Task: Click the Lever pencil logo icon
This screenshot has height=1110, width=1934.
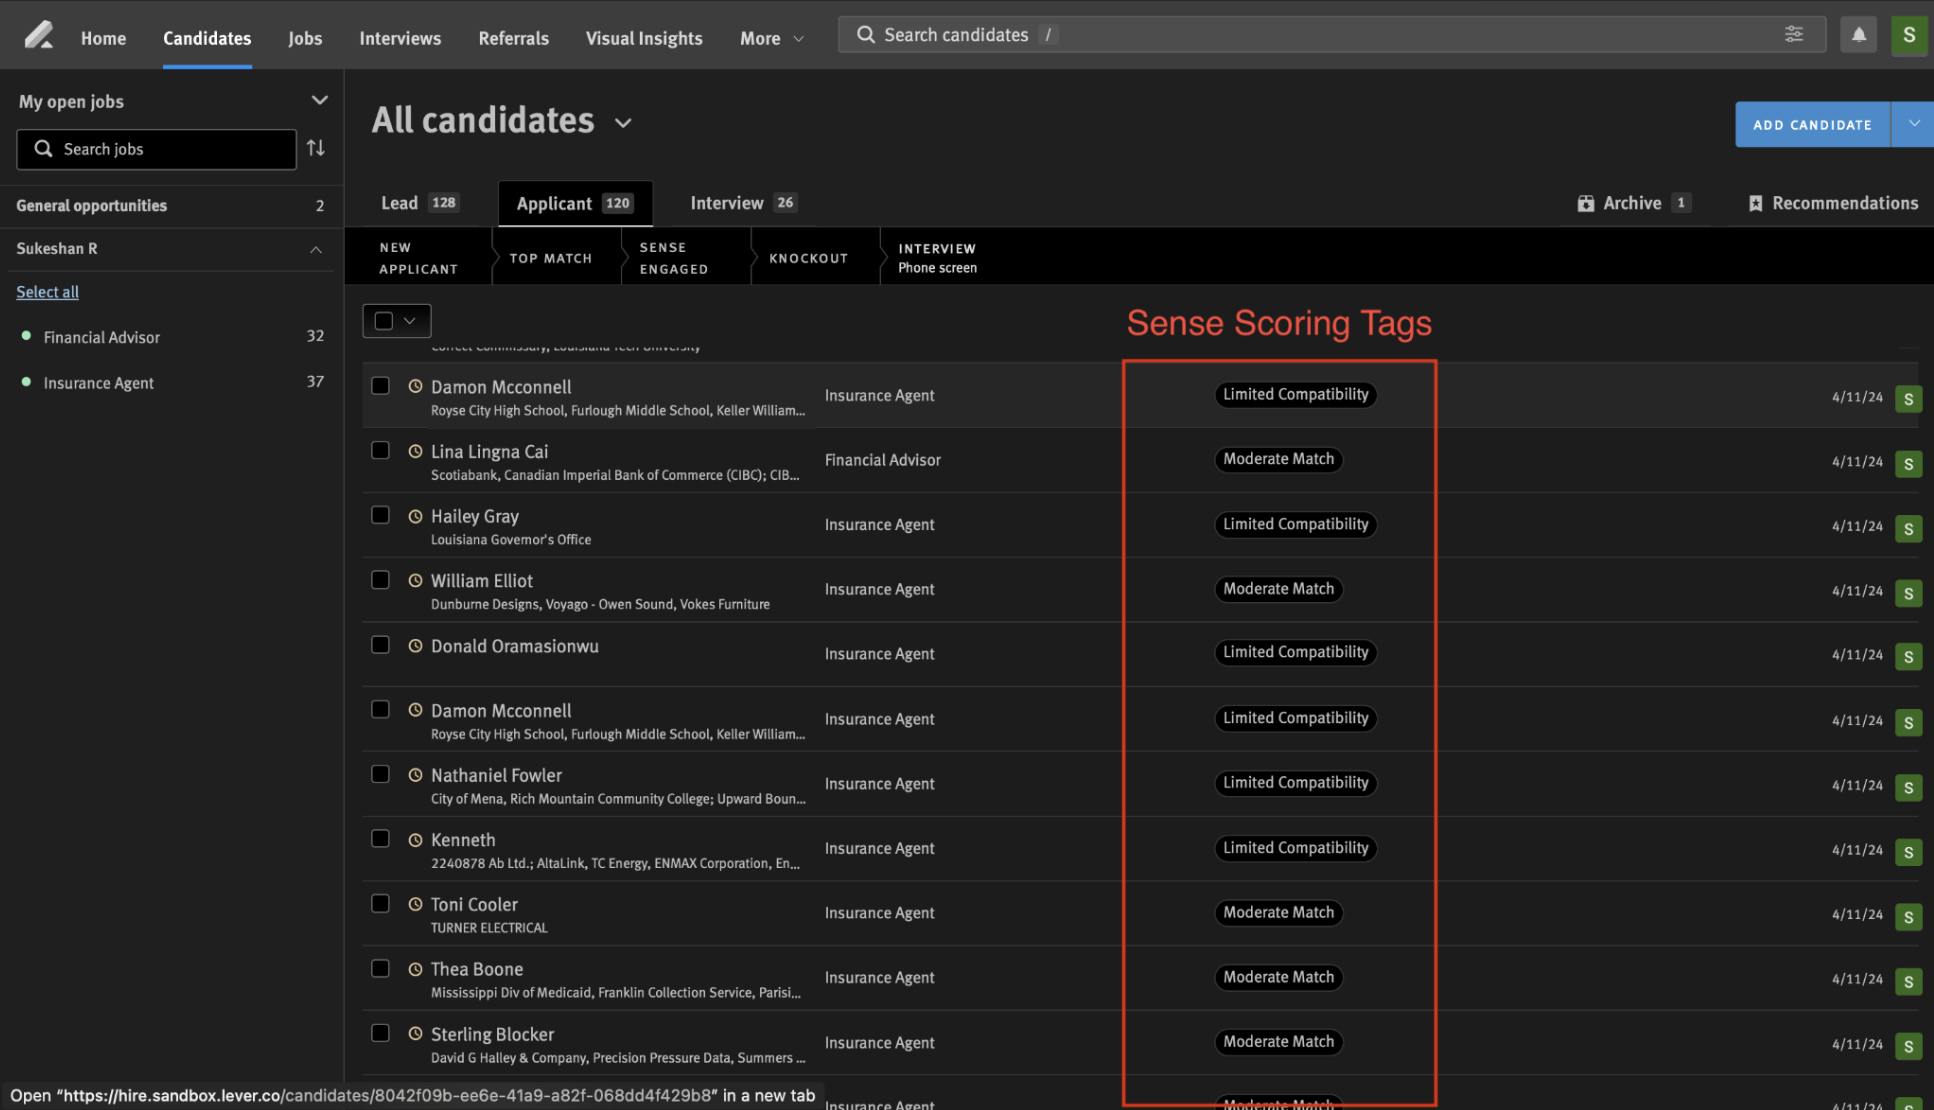Action: click(39, 36)
